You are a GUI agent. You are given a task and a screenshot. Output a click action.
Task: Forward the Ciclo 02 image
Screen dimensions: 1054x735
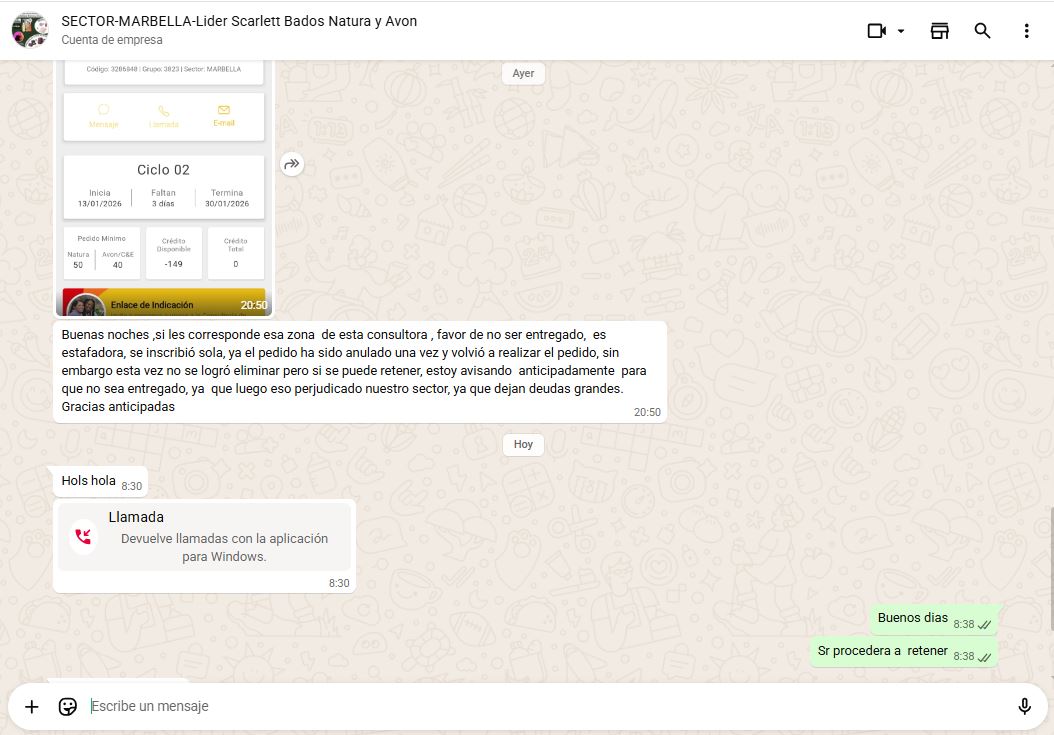point(291,164)
